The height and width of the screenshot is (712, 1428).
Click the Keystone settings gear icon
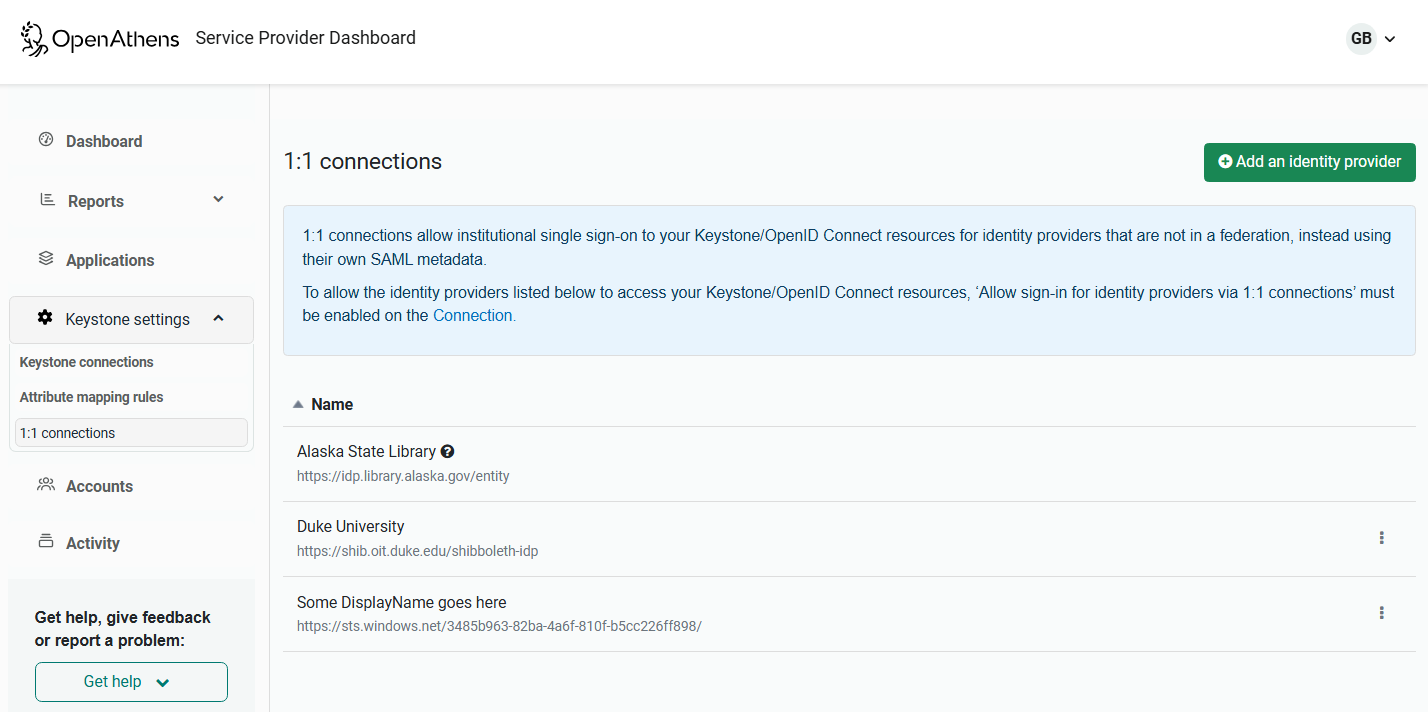coord(45,318)
